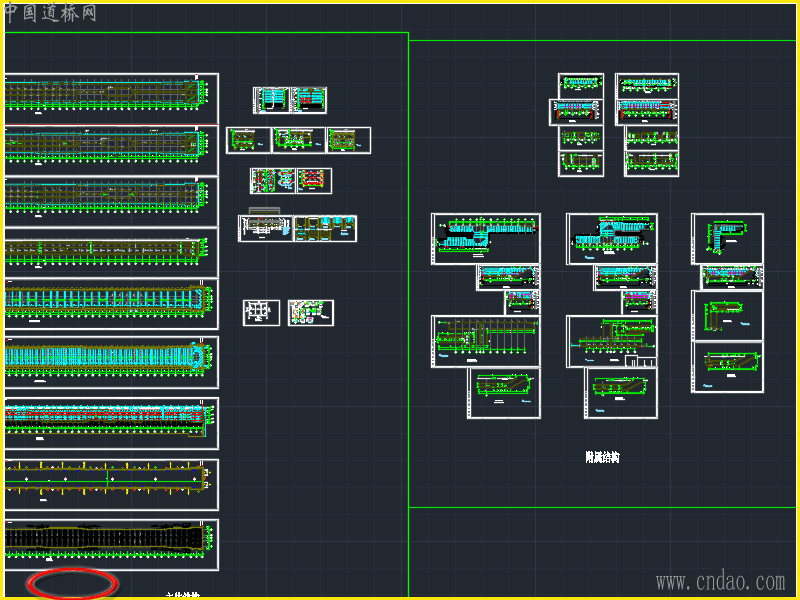Viewport: 800px width, 600px height.
Task: Select the large top-left sheet of 附属结构 group
Action: click(x=486, y=239)
